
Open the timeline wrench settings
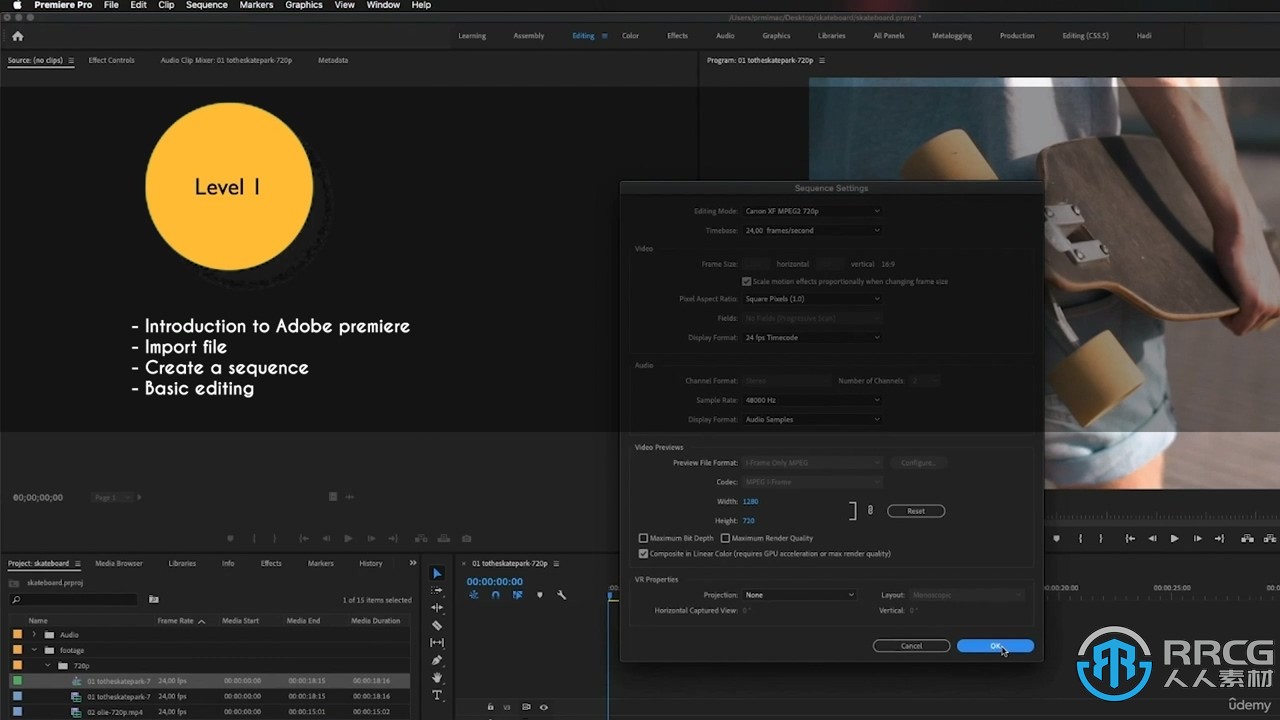(x=561, y=595)
